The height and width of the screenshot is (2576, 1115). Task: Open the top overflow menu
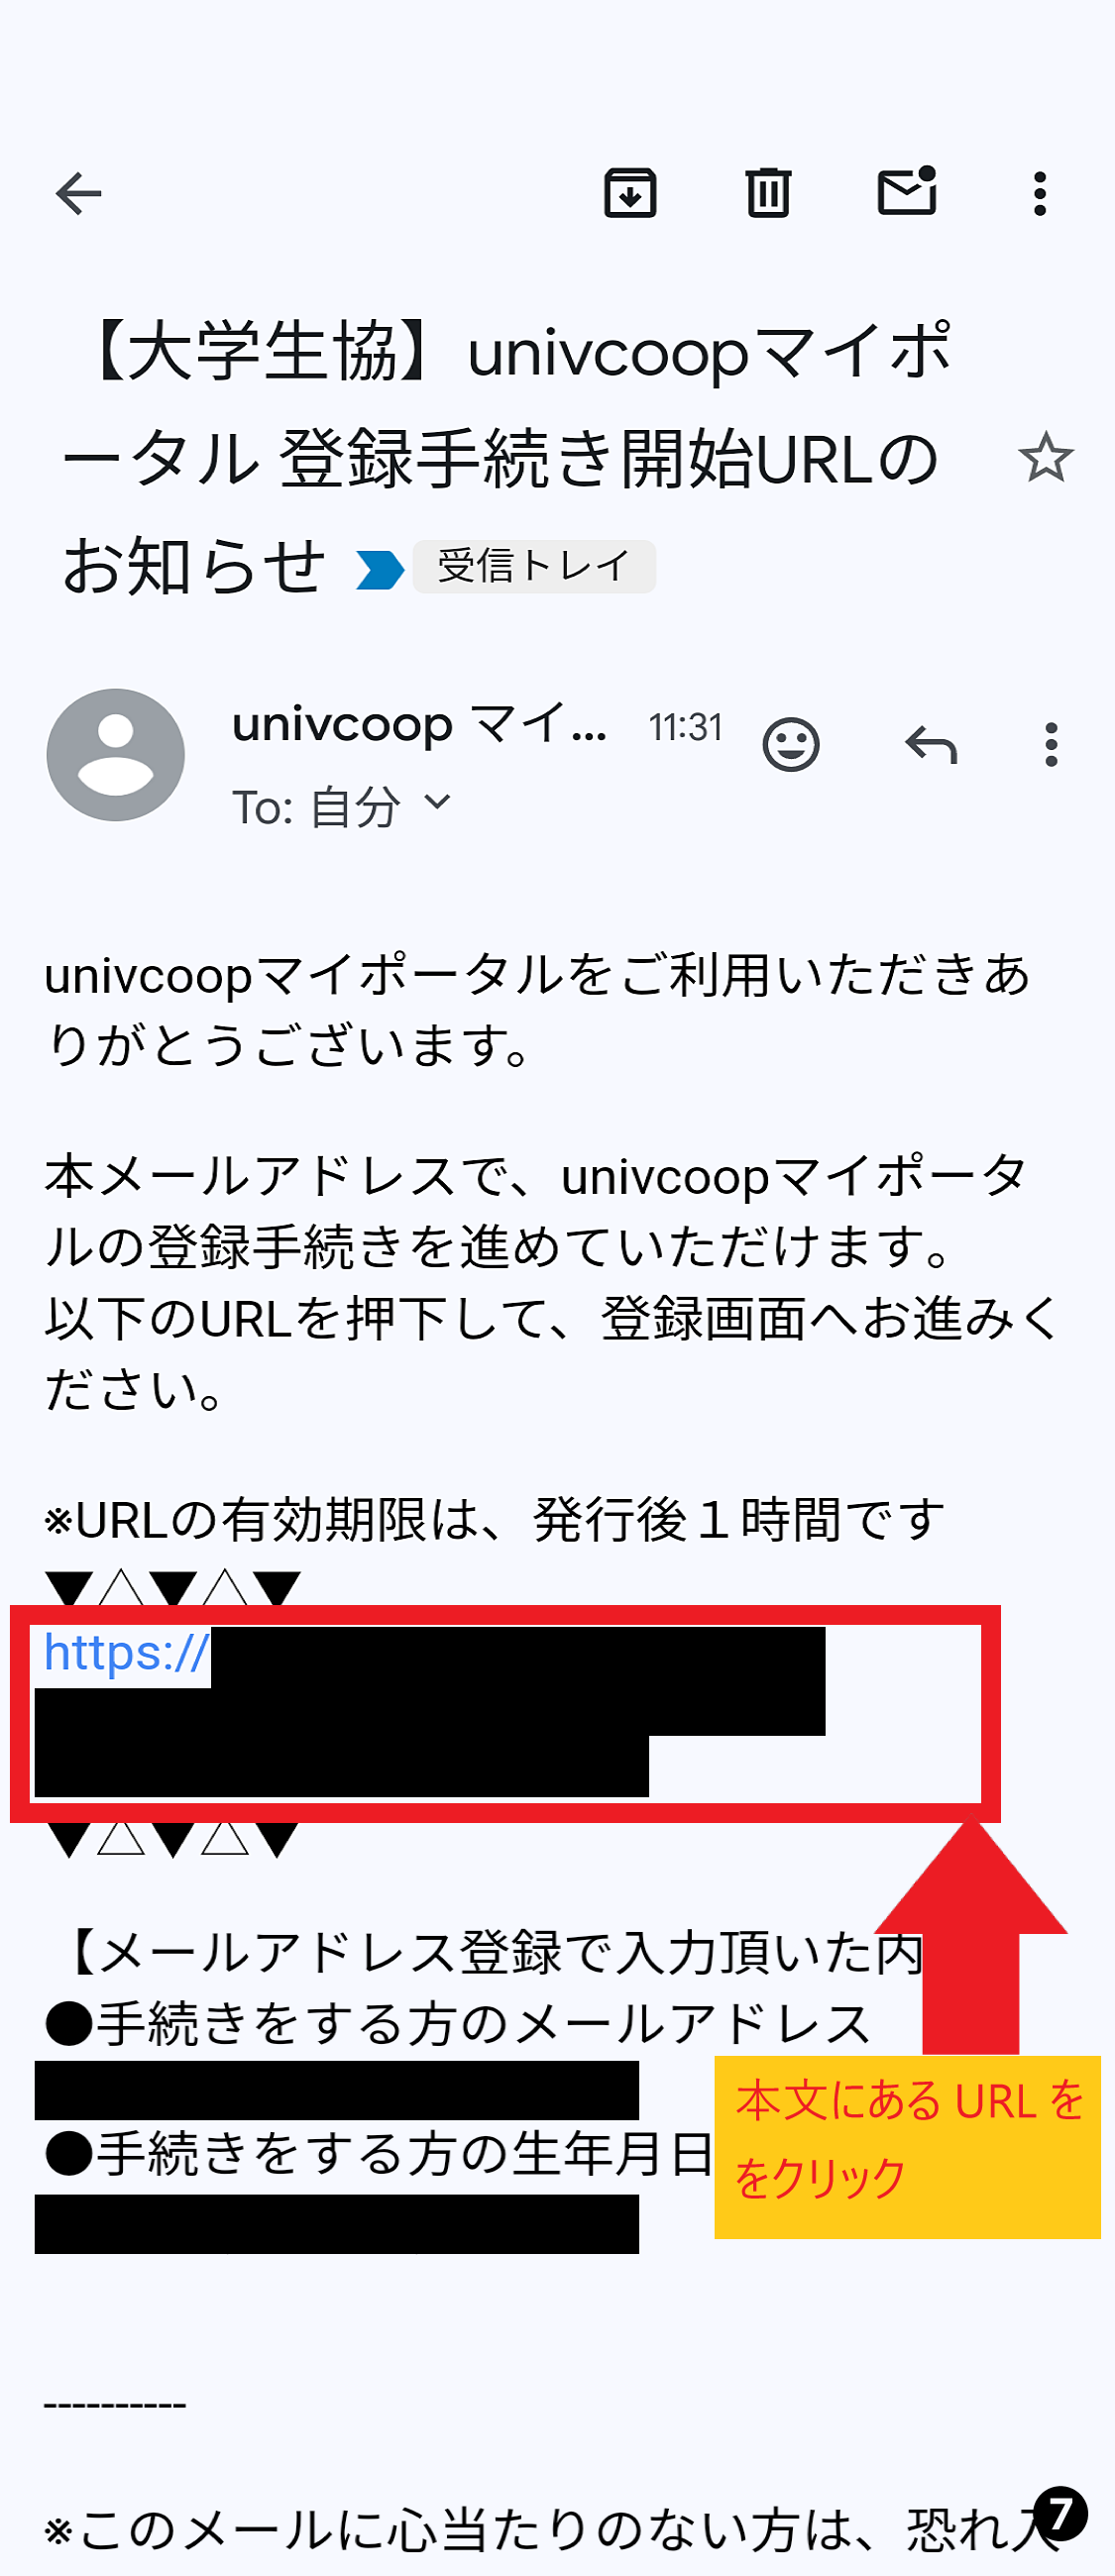pyautogui.click(x=1040, y=194)
